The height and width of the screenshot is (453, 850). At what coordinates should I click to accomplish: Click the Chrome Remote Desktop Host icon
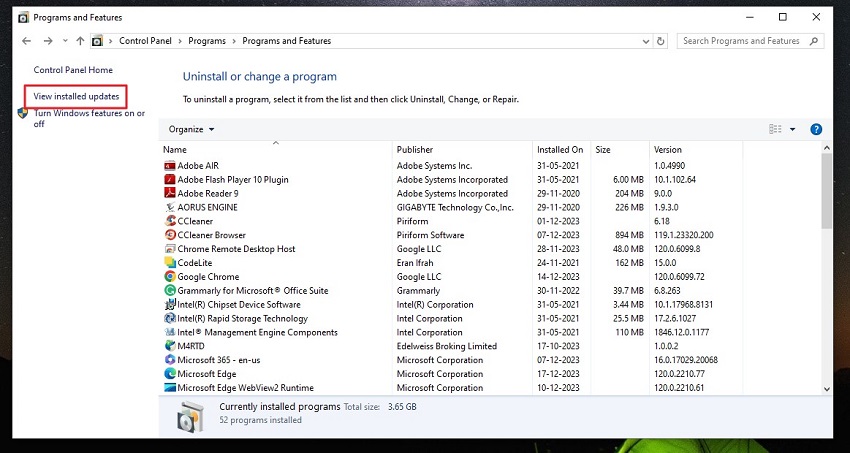[170, 249]
